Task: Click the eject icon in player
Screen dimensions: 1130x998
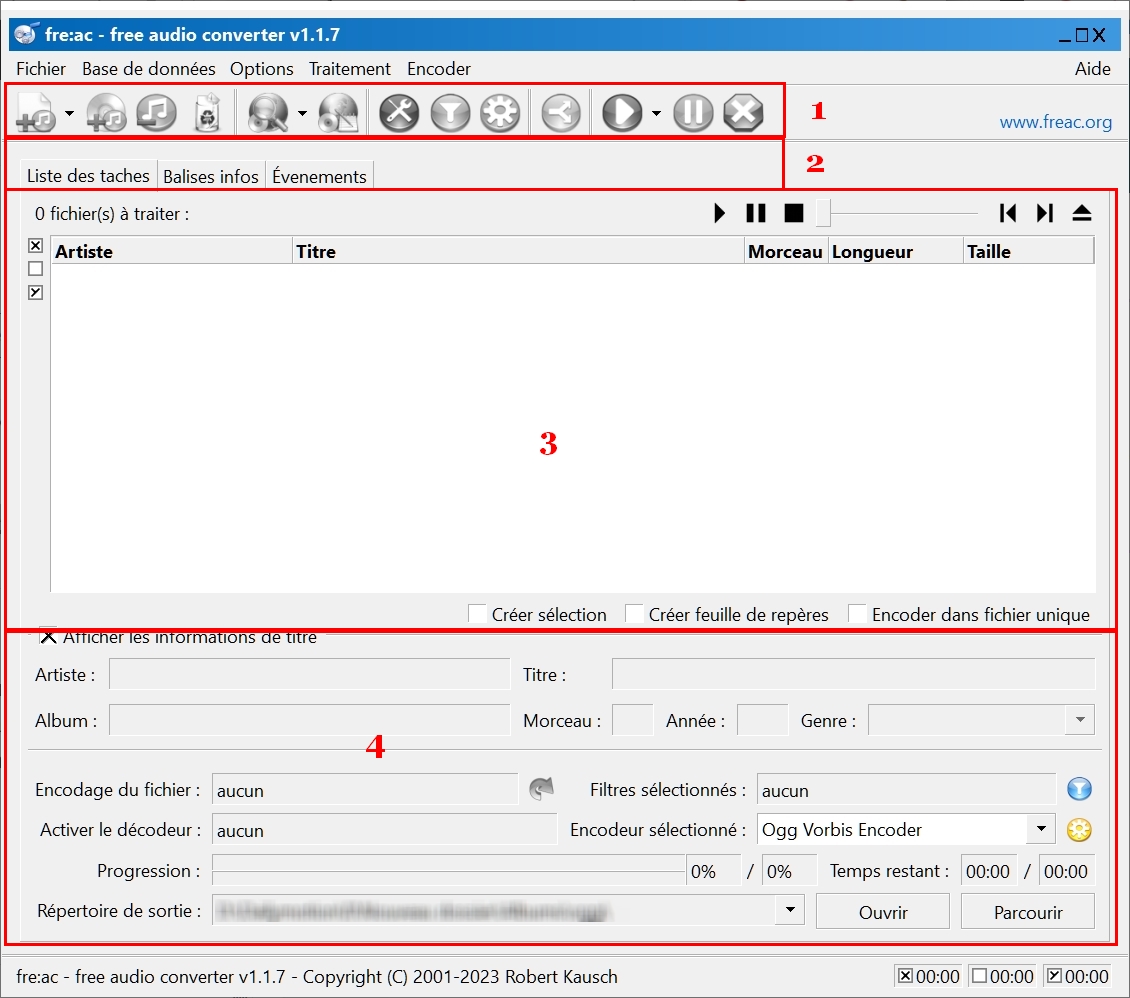Action: point(1082,213)
